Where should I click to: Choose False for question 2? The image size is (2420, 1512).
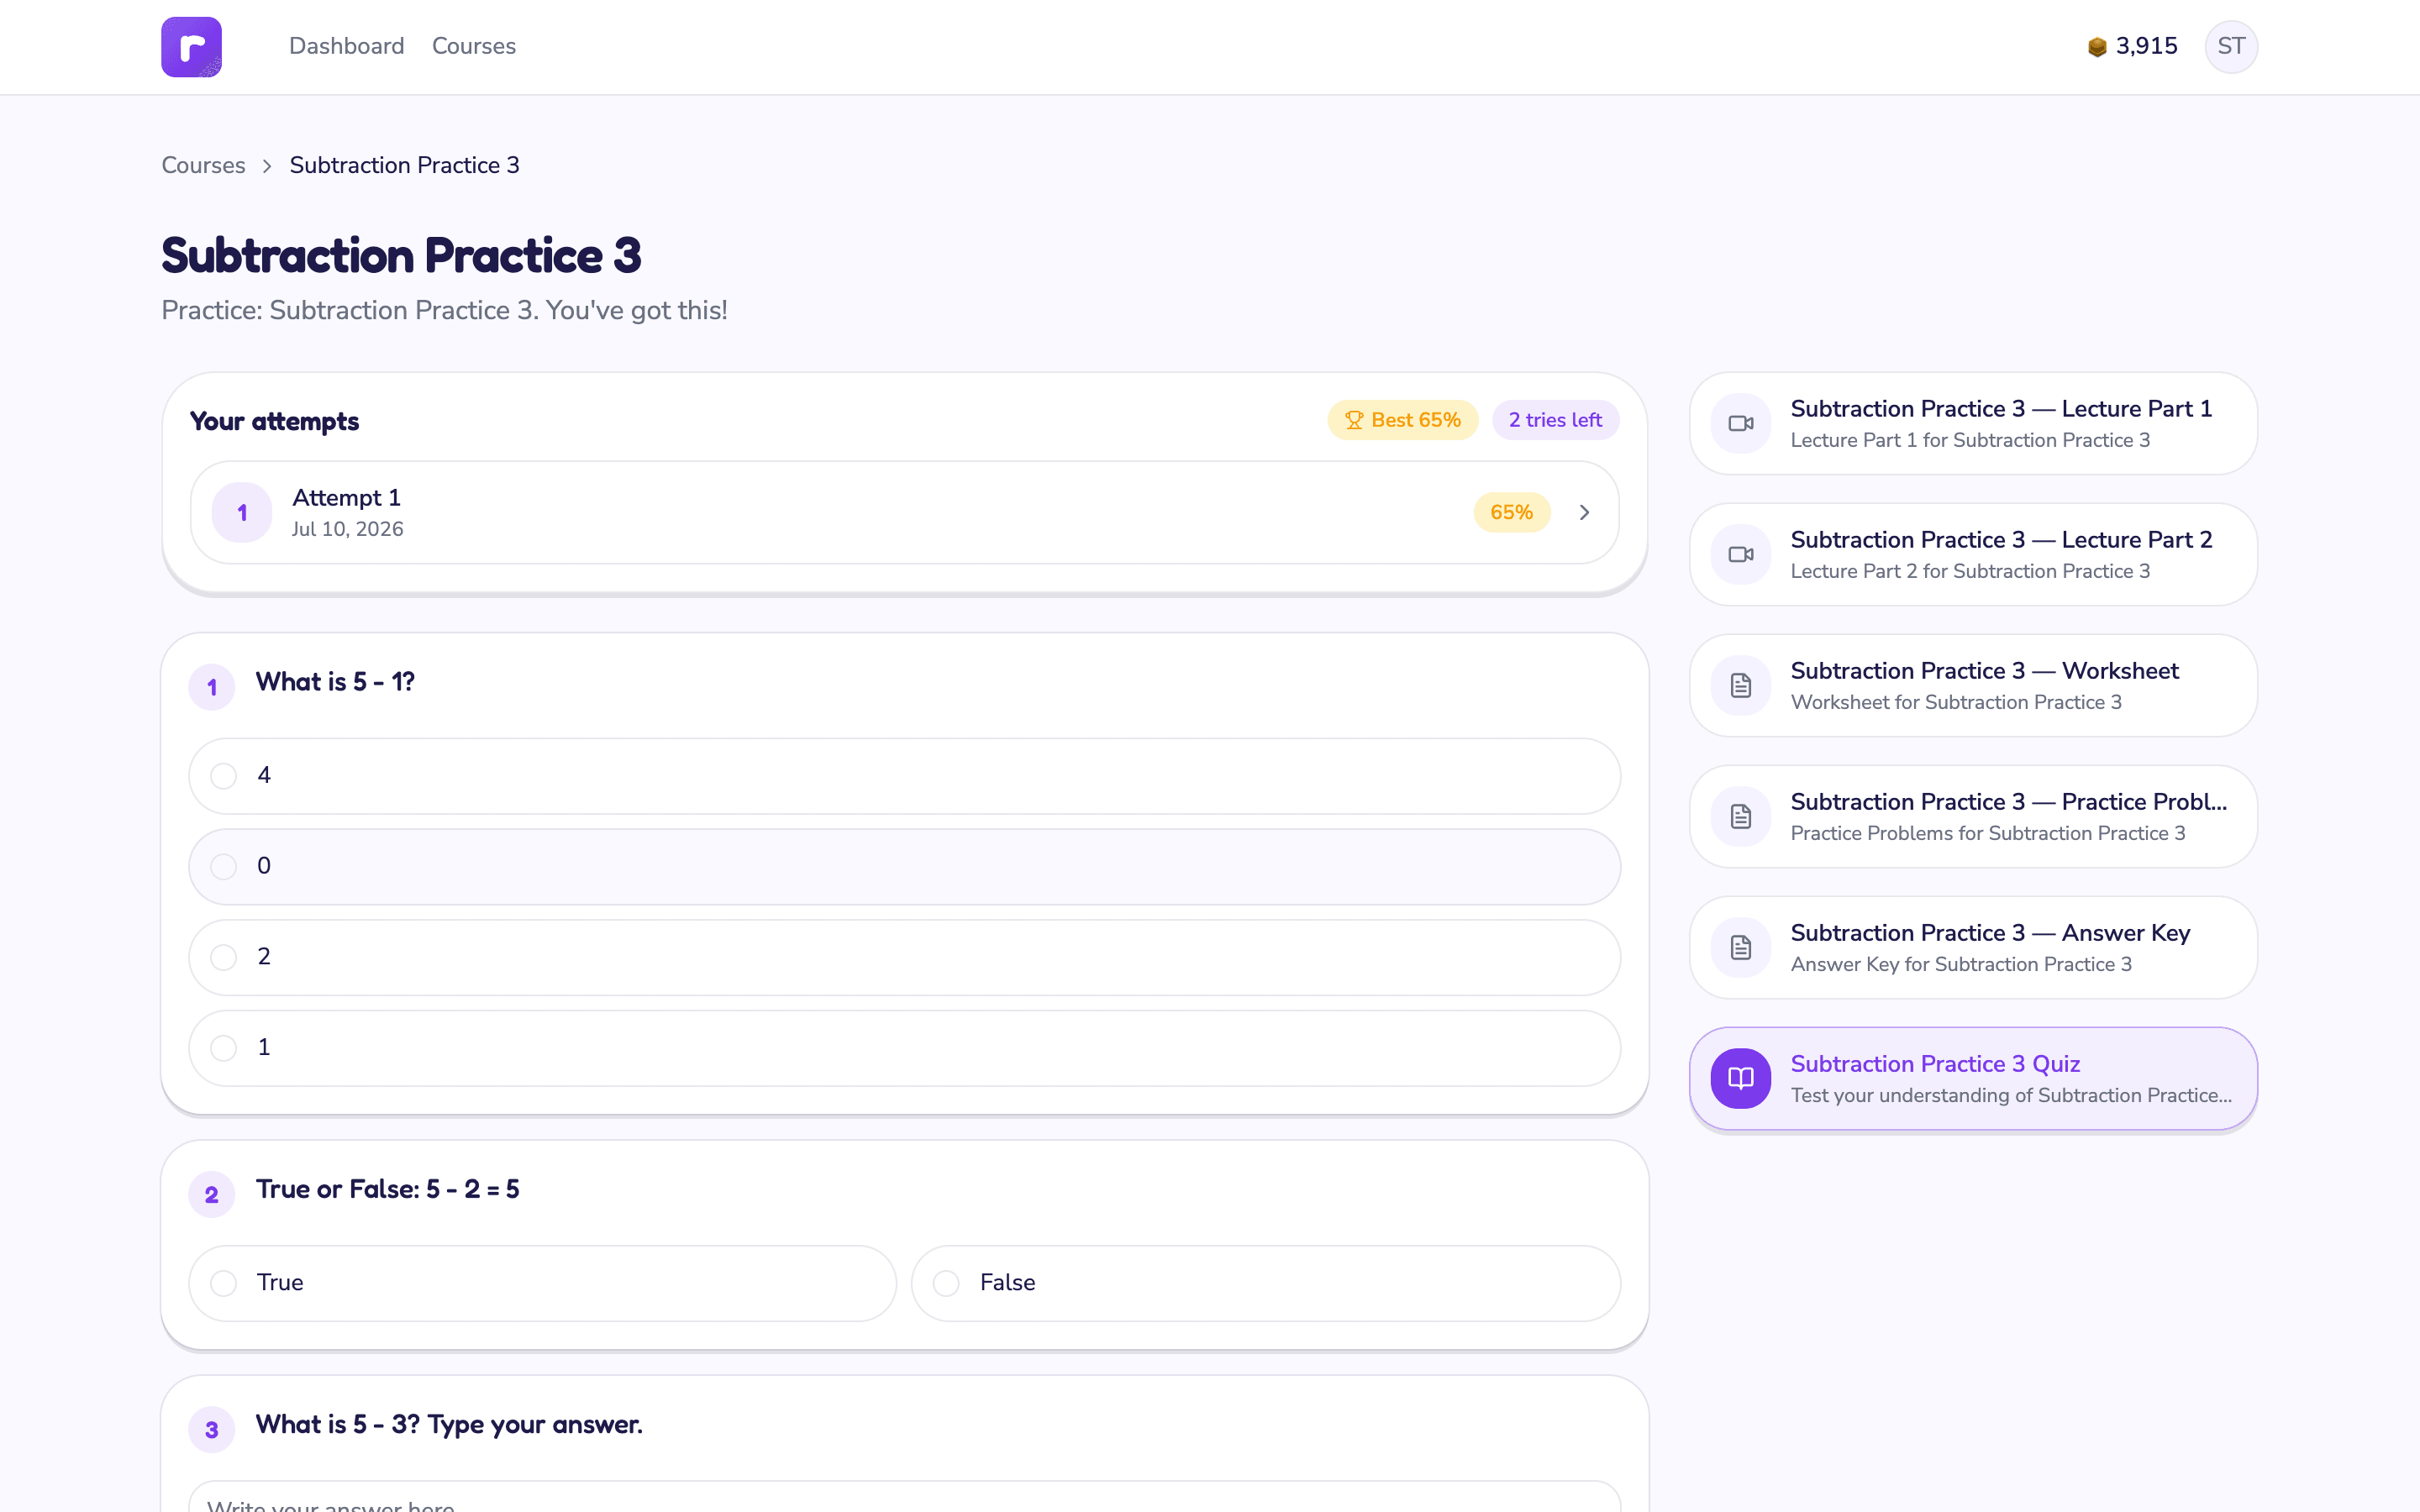coord(1266,1283)
